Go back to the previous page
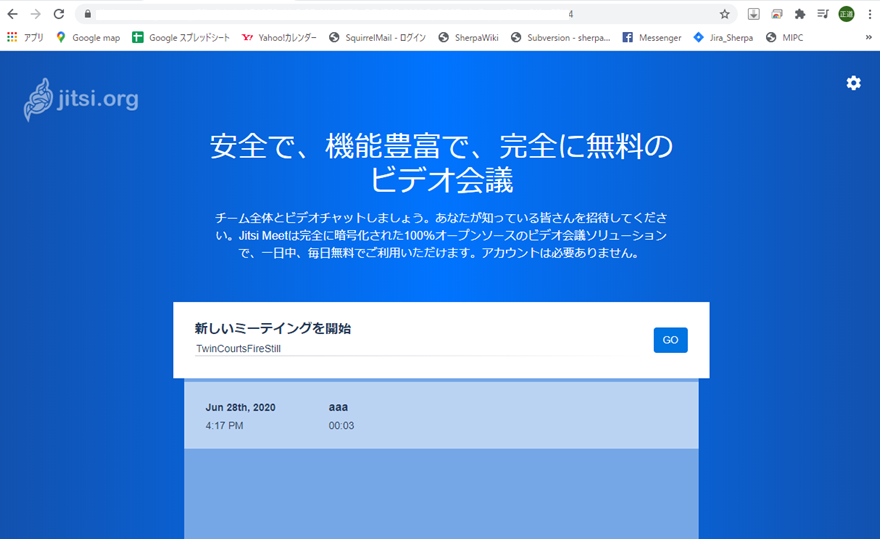 click(12, 14)
